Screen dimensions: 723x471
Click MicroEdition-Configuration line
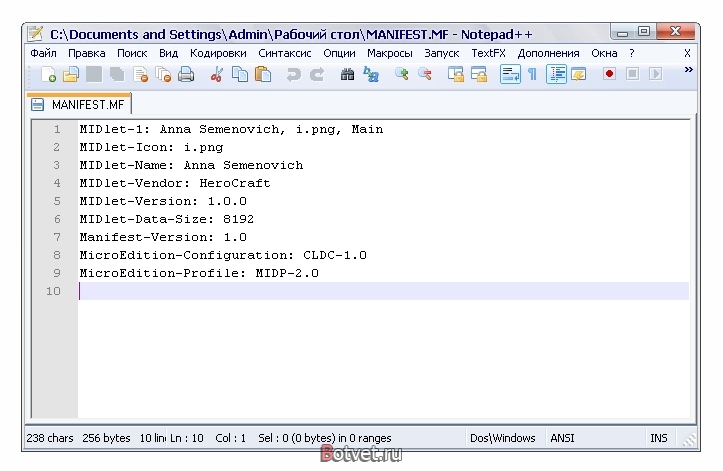223,255
